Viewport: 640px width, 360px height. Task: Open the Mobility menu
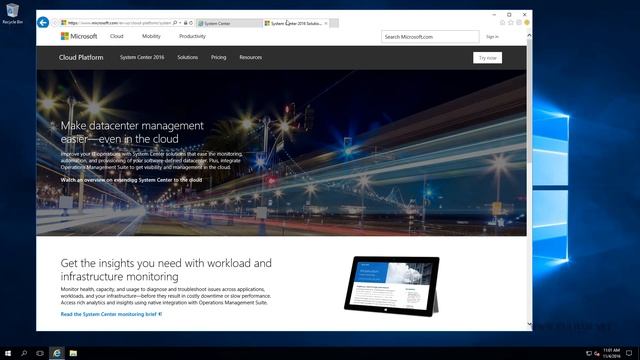[x=151, y=36]
